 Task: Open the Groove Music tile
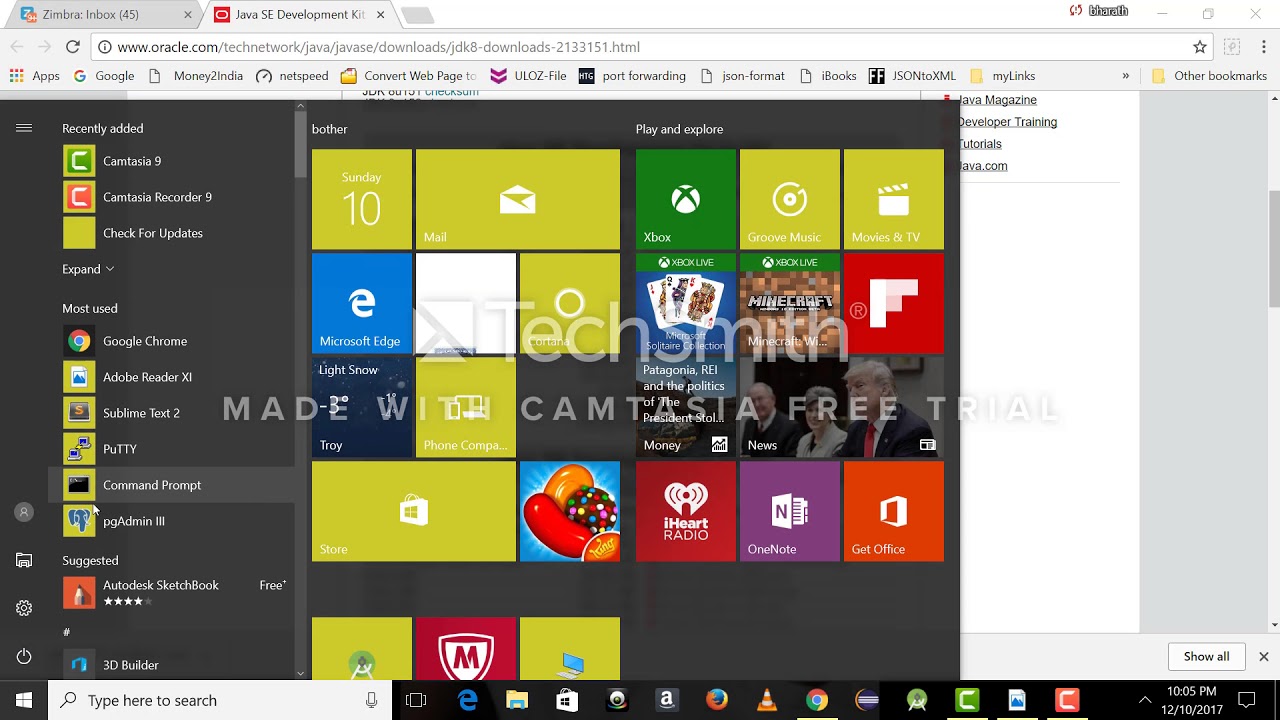coord(790,199)
